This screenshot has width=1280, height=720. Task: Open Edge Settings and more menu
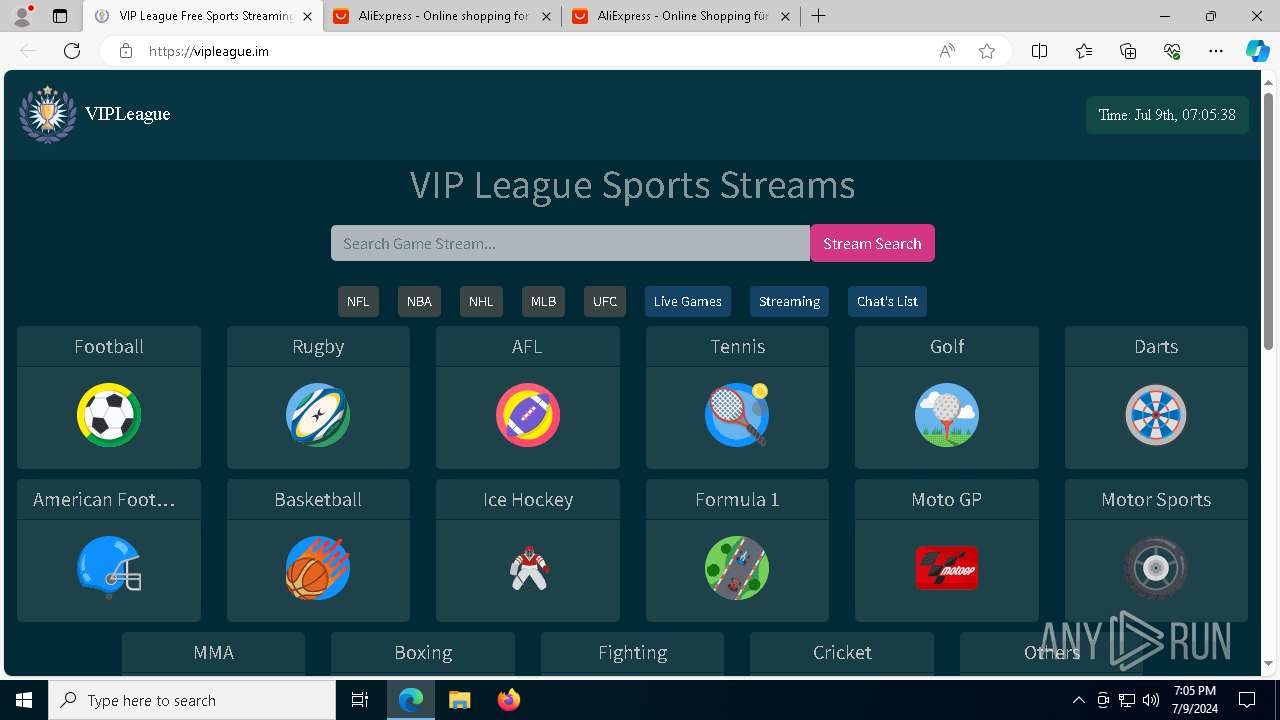coord(1216,51)
